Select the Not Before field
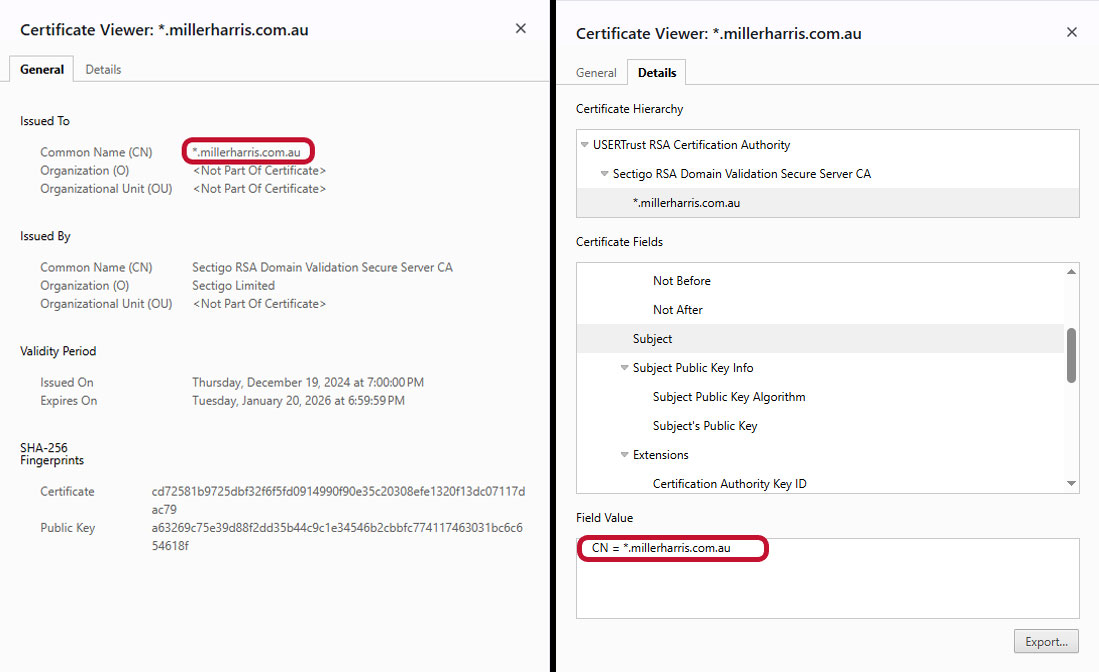Viewport: 1099px width, 672px height. (x=680, y=280)
